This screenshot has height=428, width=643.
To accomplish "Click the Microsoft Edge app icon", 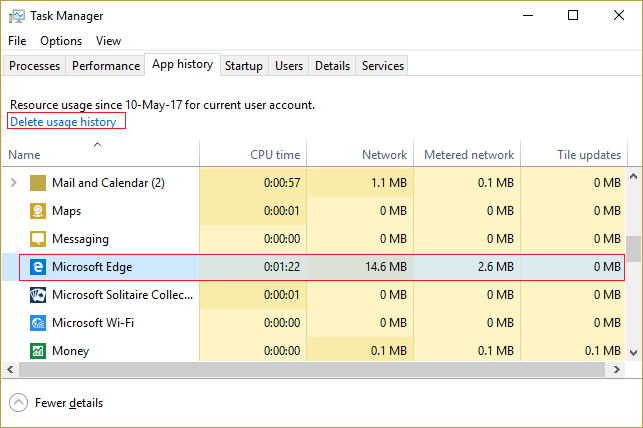I will 38,267.
